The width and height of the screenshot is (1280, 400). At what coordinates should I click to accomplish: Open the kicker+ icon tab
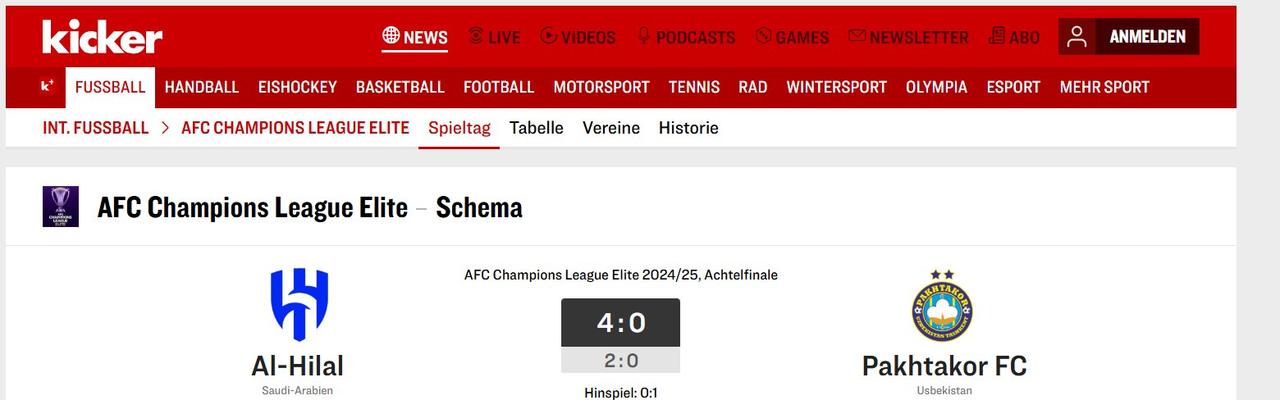click(47, 87)
